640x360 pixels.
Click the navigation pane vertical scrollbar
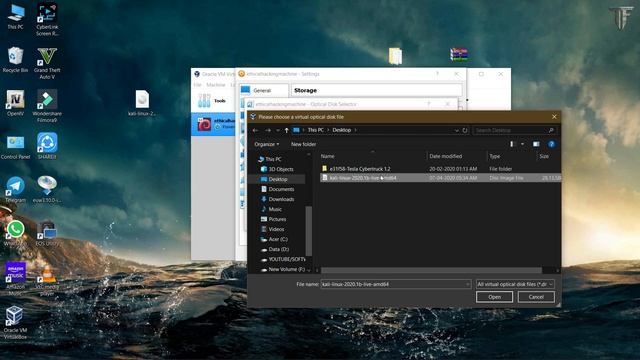[309, 231]
